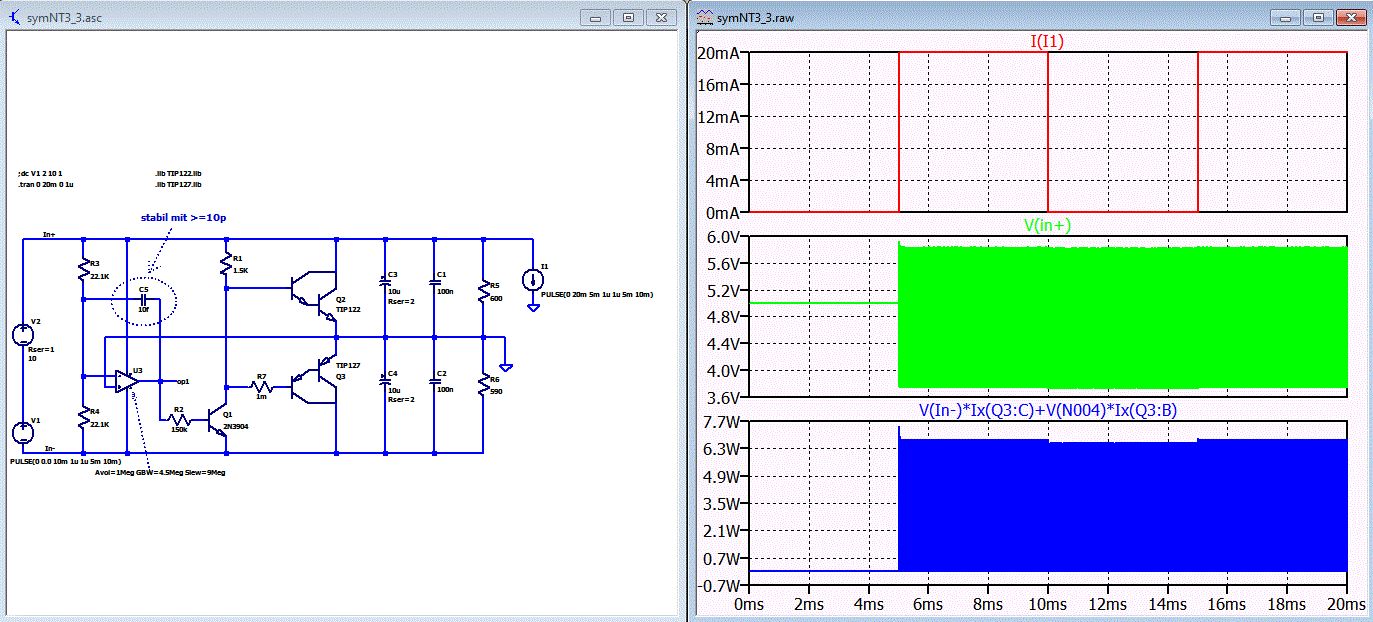The width and height of the screenshot is (1373, 622).
Task: Click the time axis at 10ms label
Action: 1047,604
